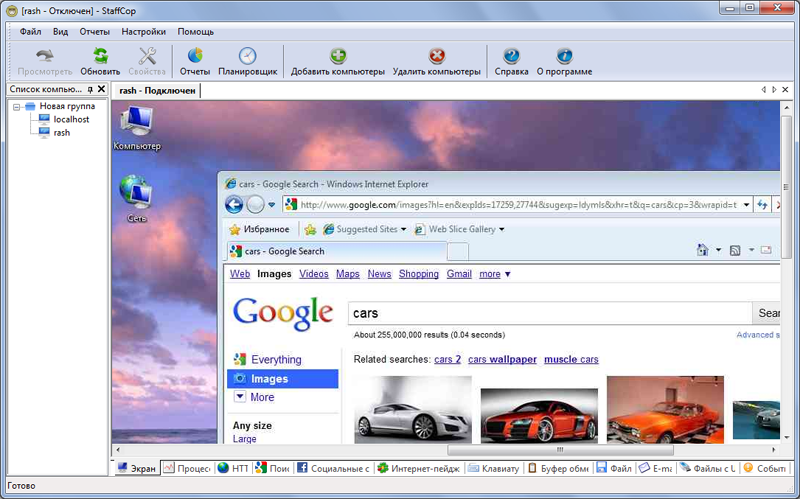Click Internet Explorer back arrow button
The height and width of the screenshot is (499, 800).
tap(234, 205)
